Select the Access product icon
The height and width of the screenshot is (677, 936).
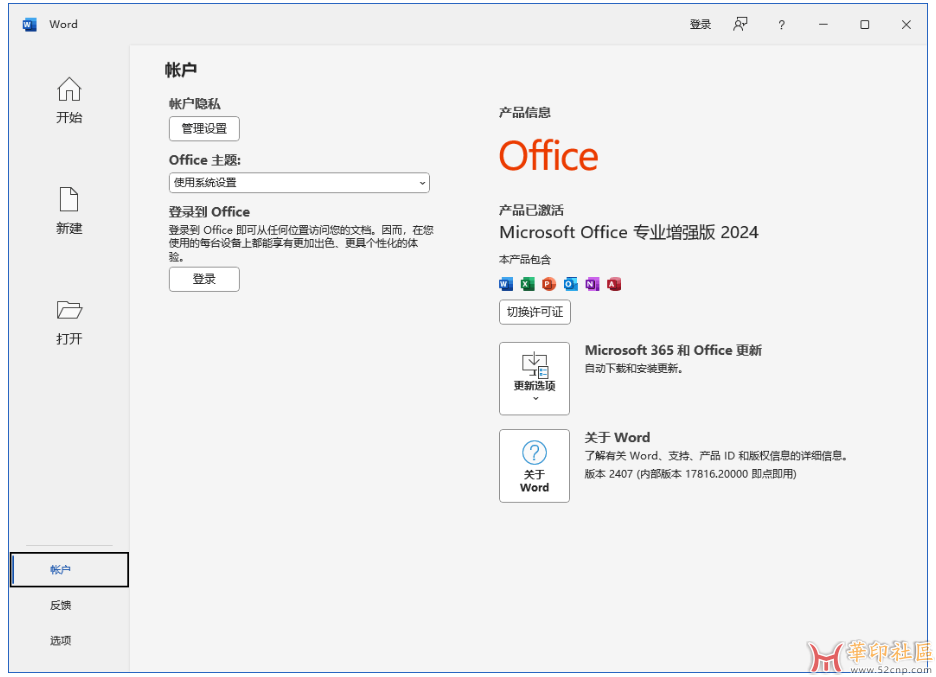[x=613, y=284]
